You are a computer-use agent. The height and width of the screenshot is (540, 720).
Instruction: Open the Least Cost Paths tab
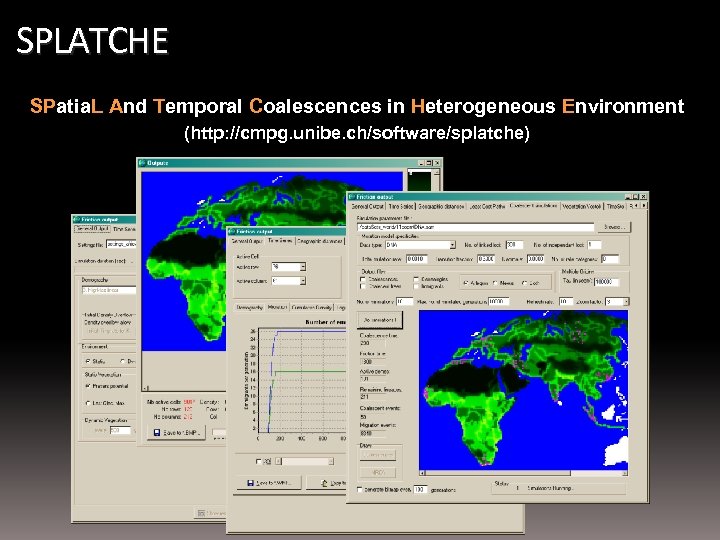click(x=487, y=207)
